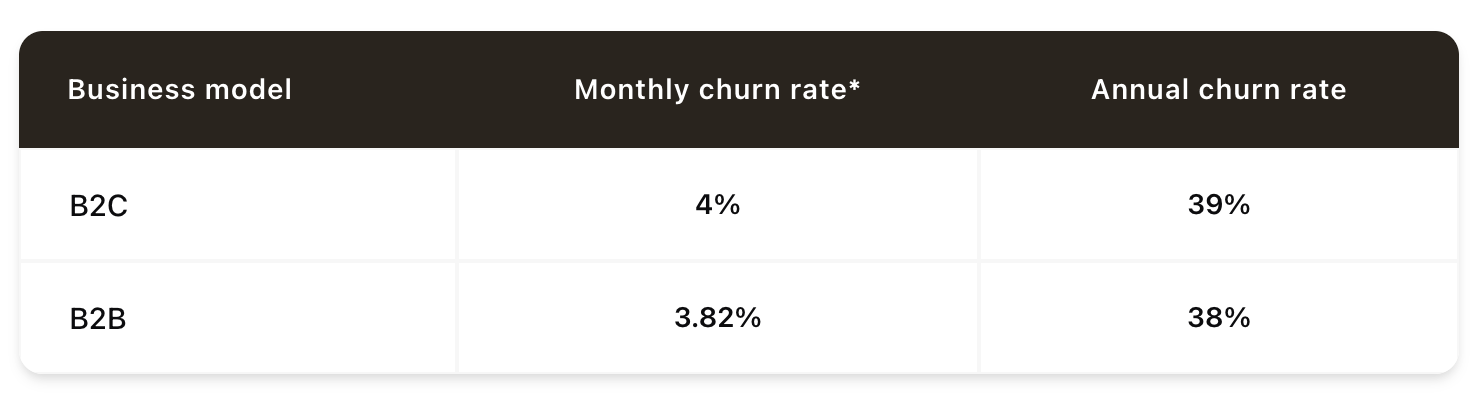The height and width of the screenshot is (412, 1472).
Task: Click the percent sign after 3.82
Action: (747, 319)
